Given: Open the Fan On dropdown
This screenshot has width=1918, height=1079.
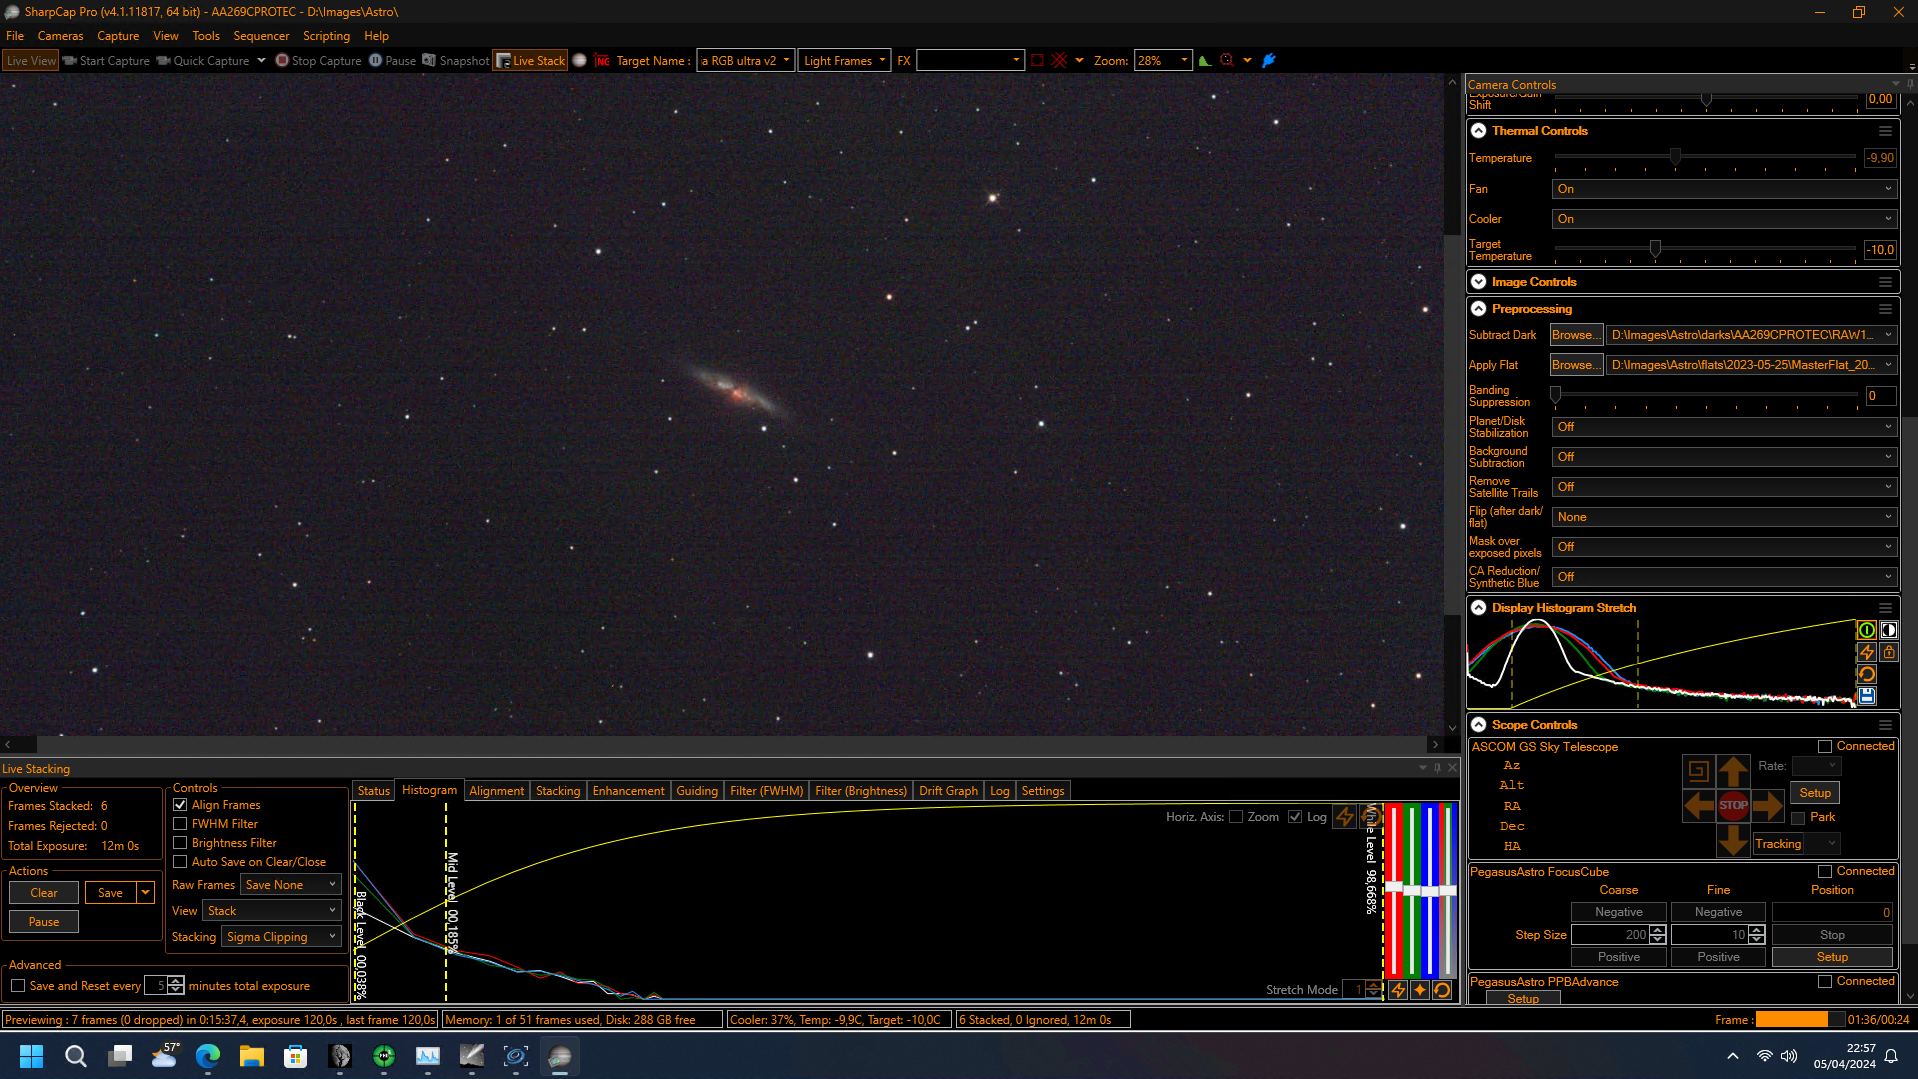Looking at the screenshot, I should [x=1724, y=189].
